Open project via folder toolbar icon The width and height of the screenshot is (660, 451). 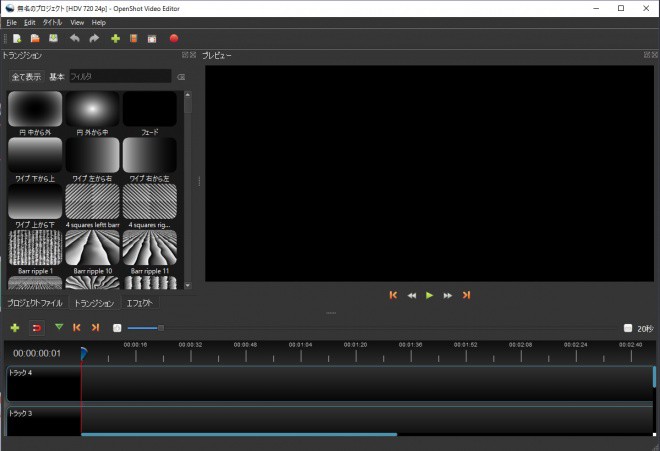pyautogui.click(x=35, y=39)
